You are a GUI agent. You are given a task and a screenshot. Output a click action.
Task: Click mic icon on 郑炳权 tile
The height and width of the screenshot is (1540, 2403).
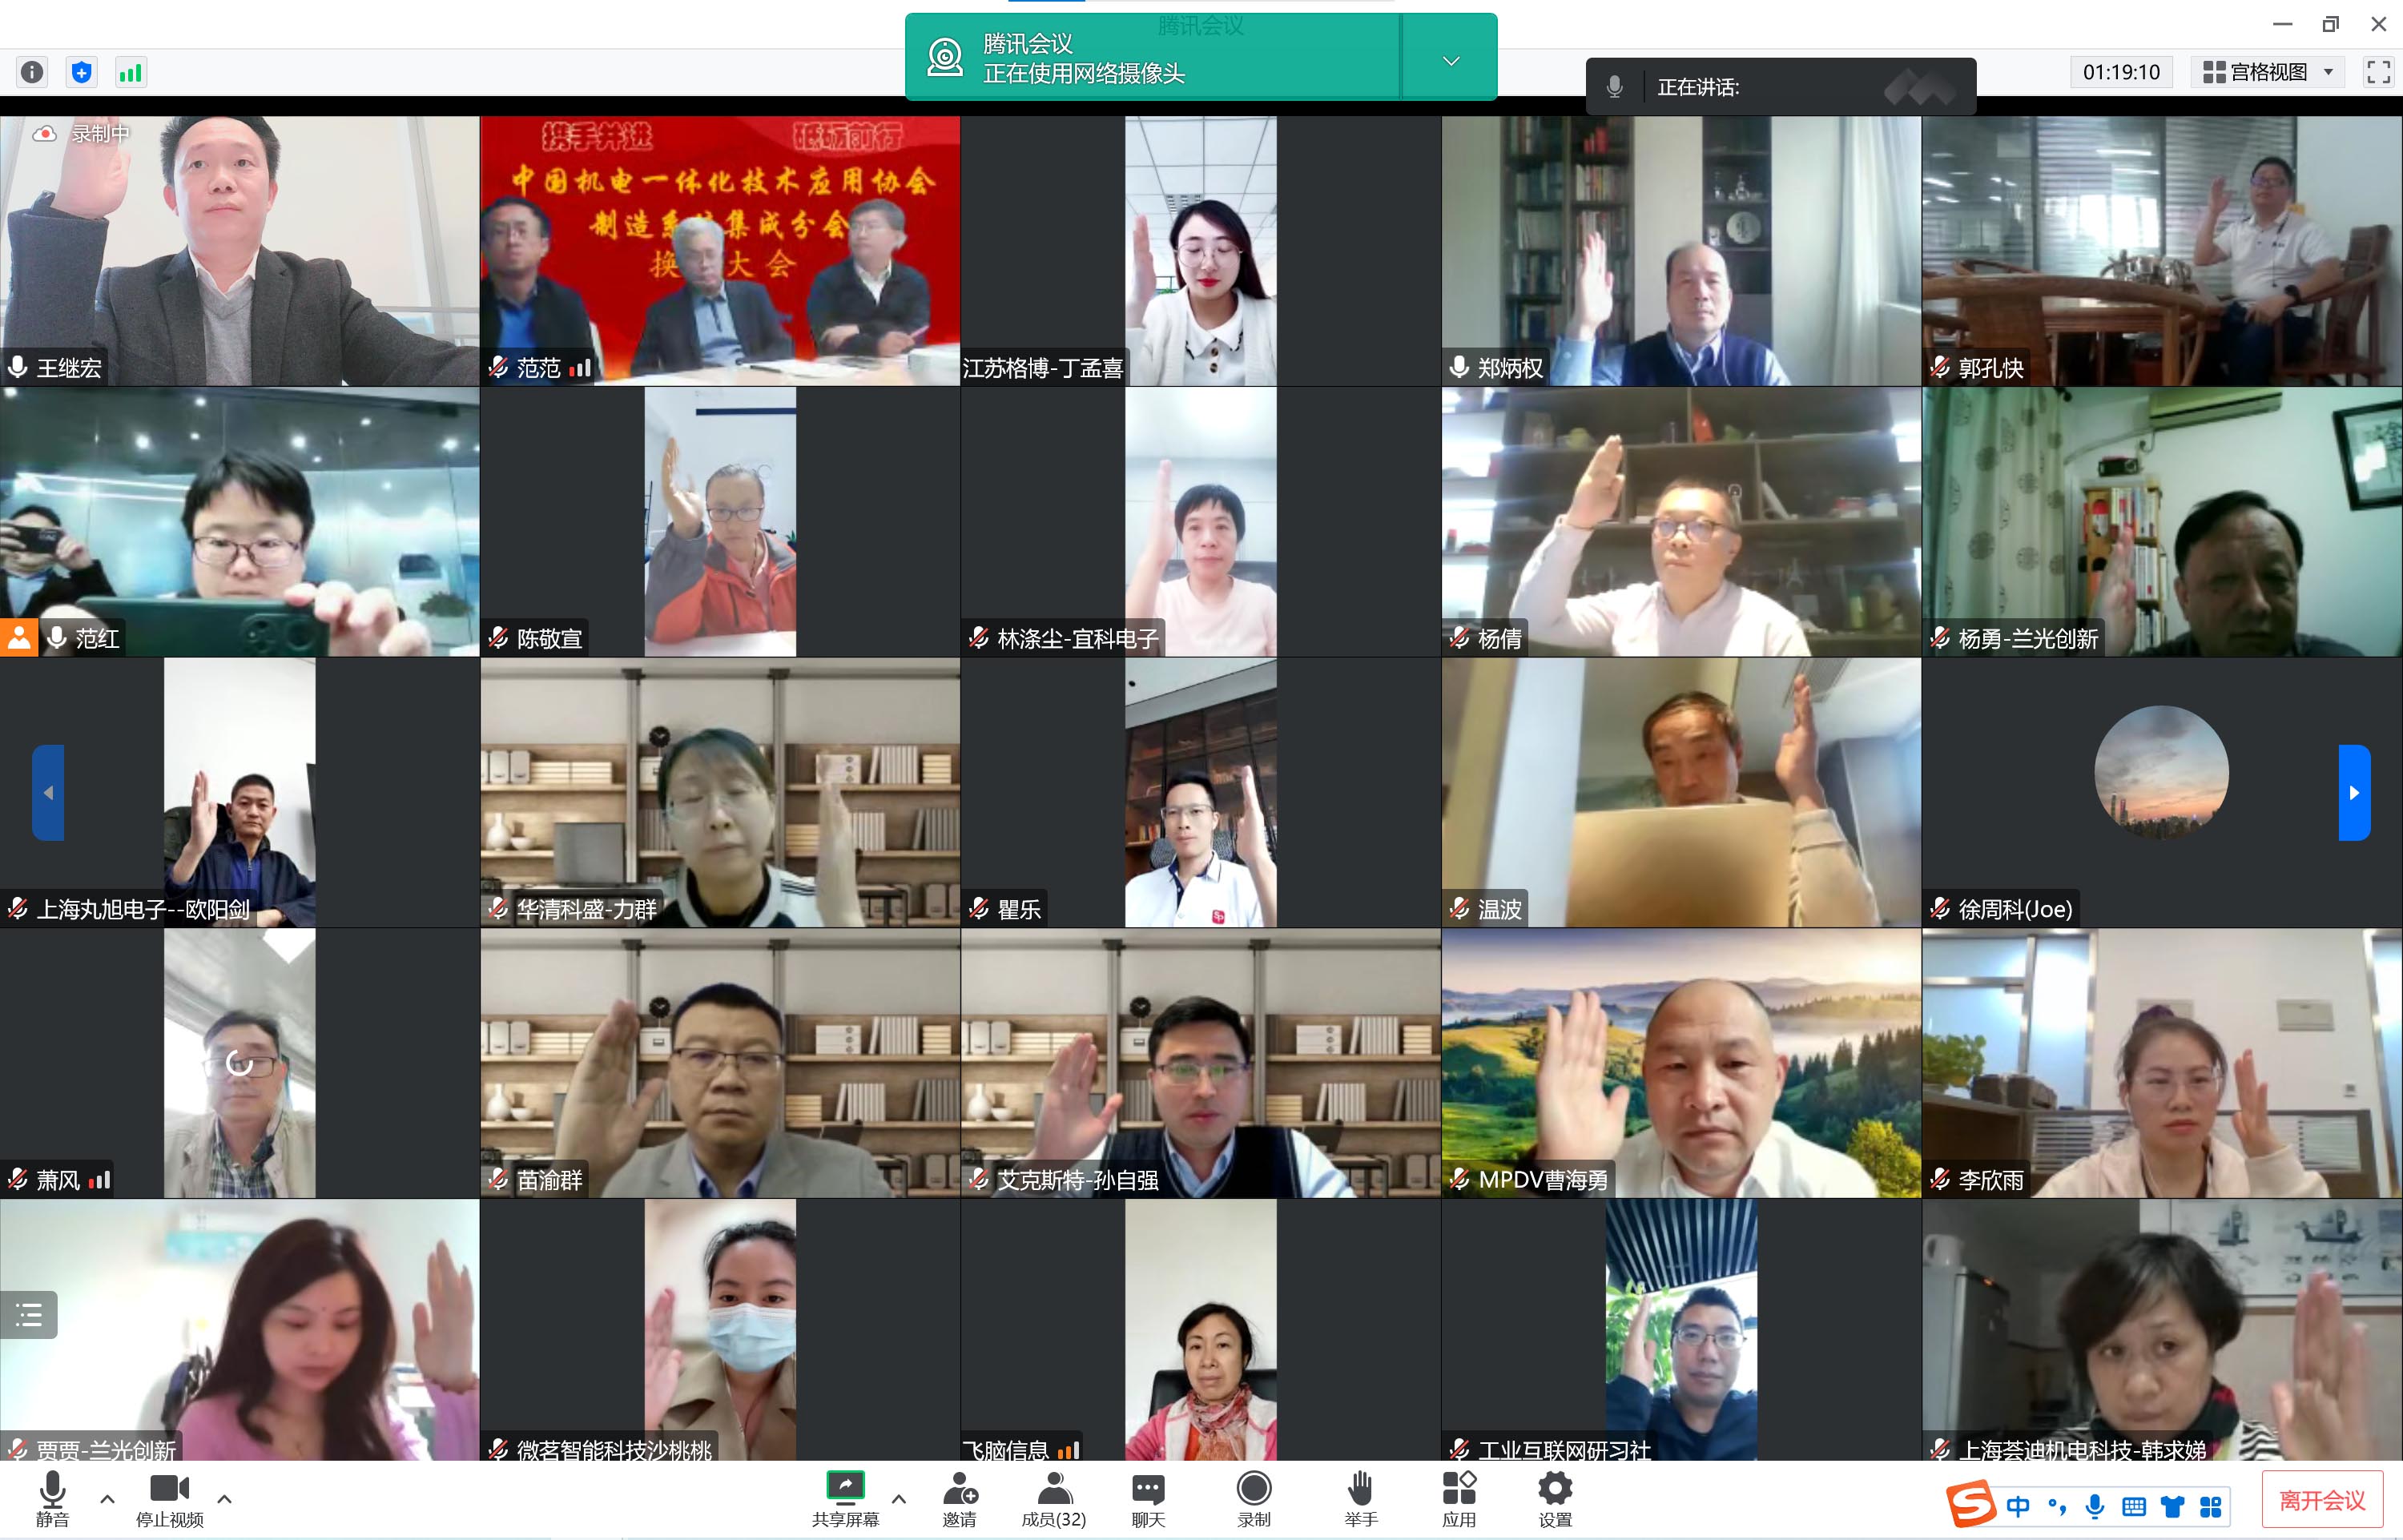[x=1459, y=368]
